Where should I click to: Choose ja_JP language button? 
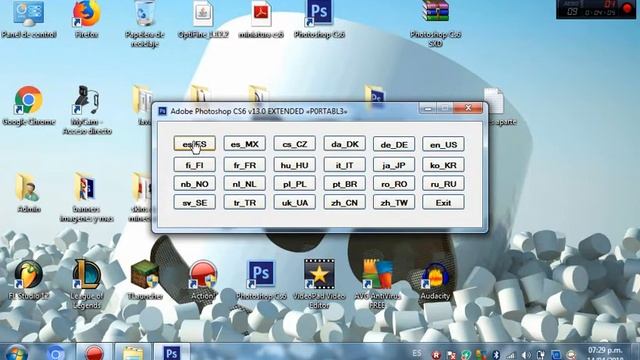394,165
